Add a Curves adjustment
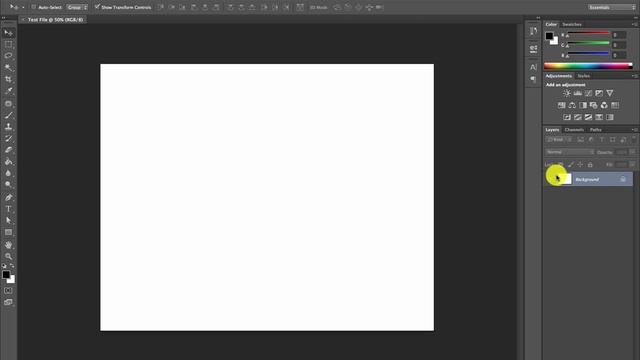Screen dimensions: 640x360 (588, 93)
